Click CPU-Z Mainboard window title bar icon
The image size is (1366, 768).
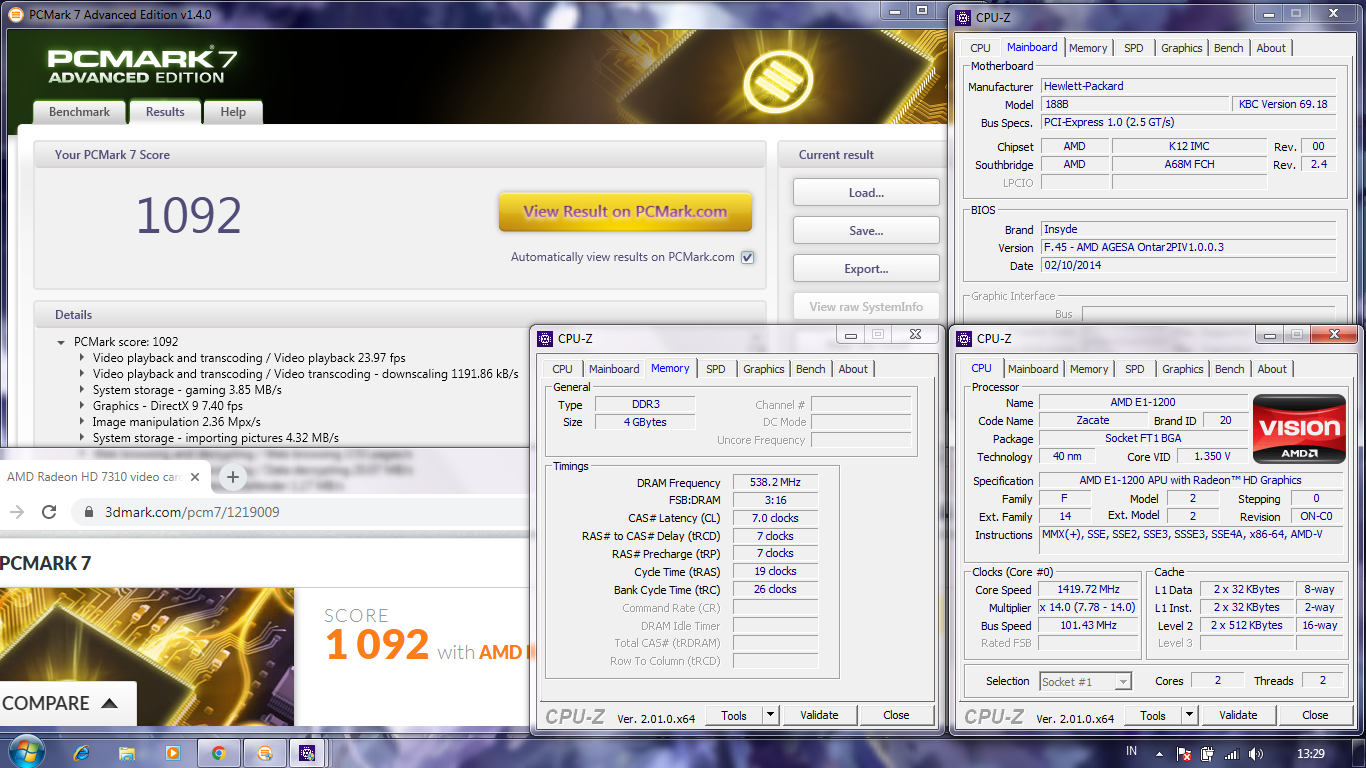pyautogui.click(x=963, y=17)
